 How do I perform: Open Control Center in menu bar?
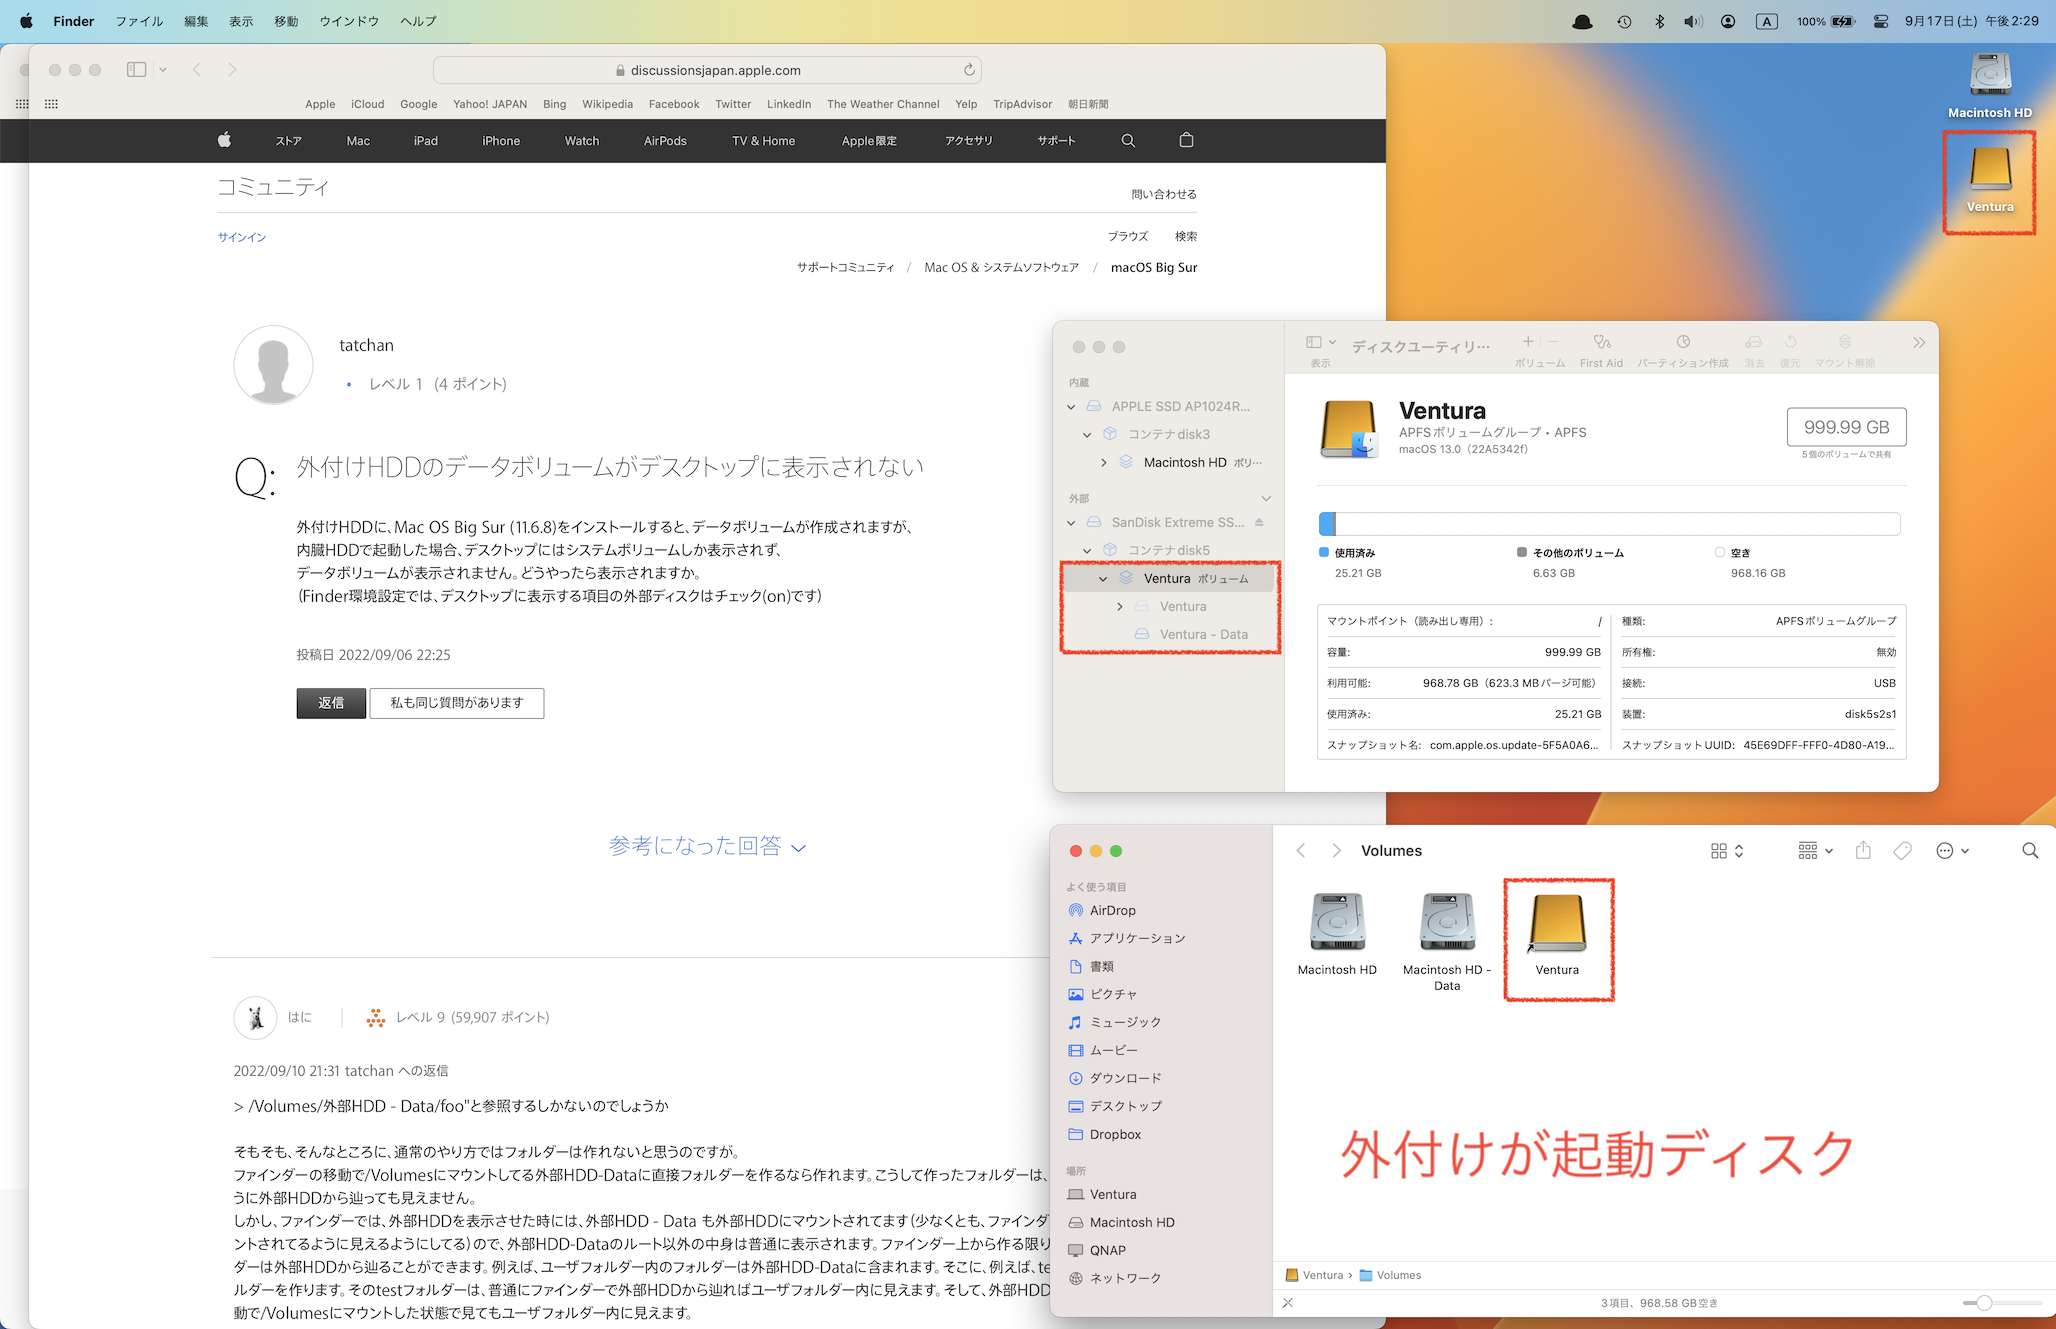[x=1880, y=21]
